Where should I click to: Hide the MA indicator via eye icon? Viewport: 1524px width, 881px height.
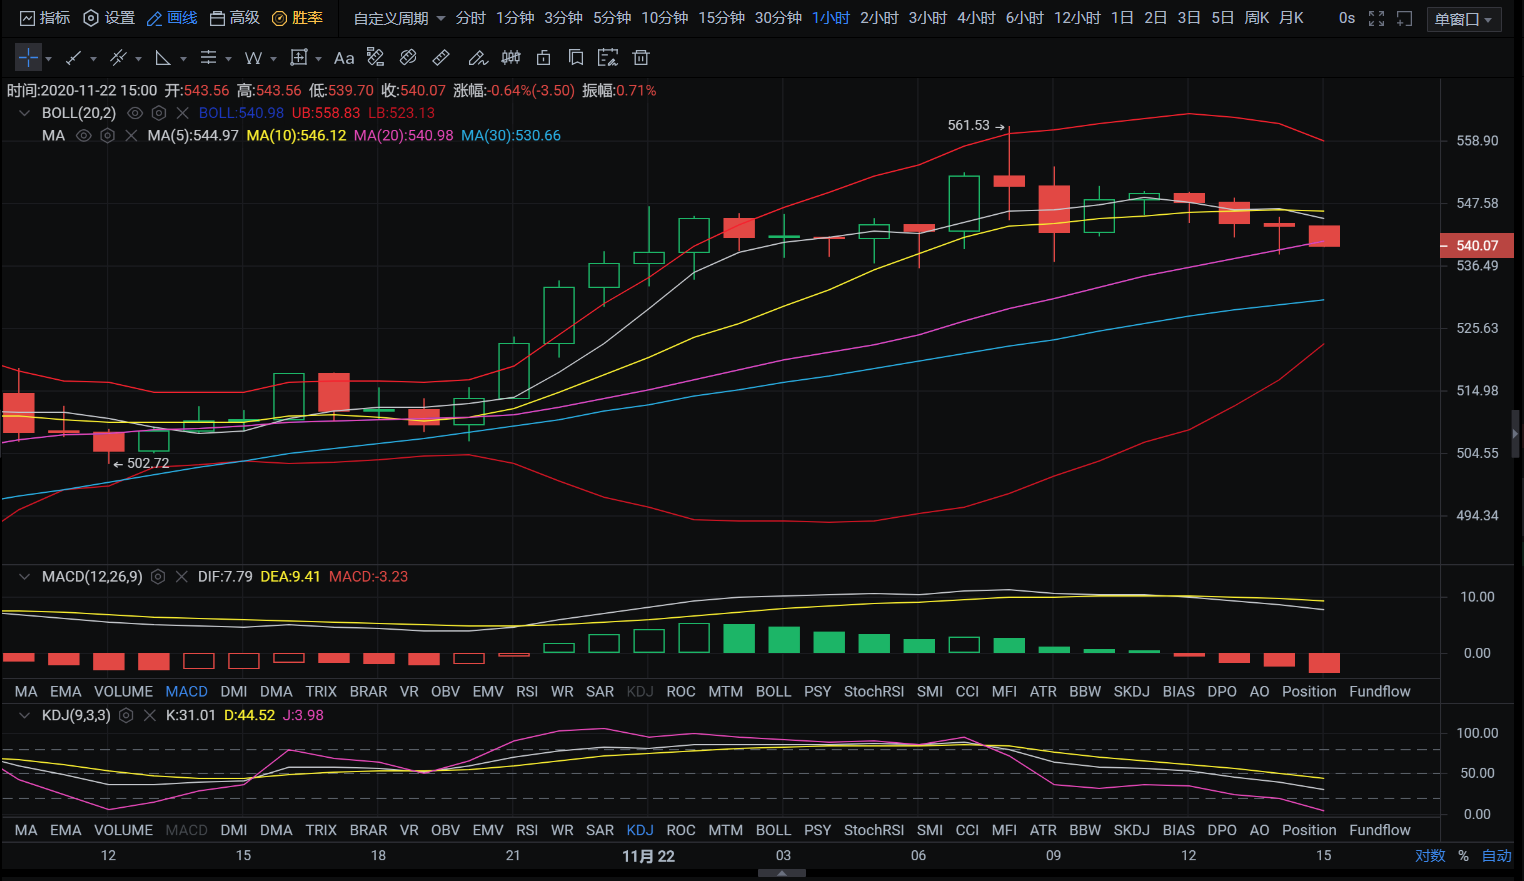[84, 136]
